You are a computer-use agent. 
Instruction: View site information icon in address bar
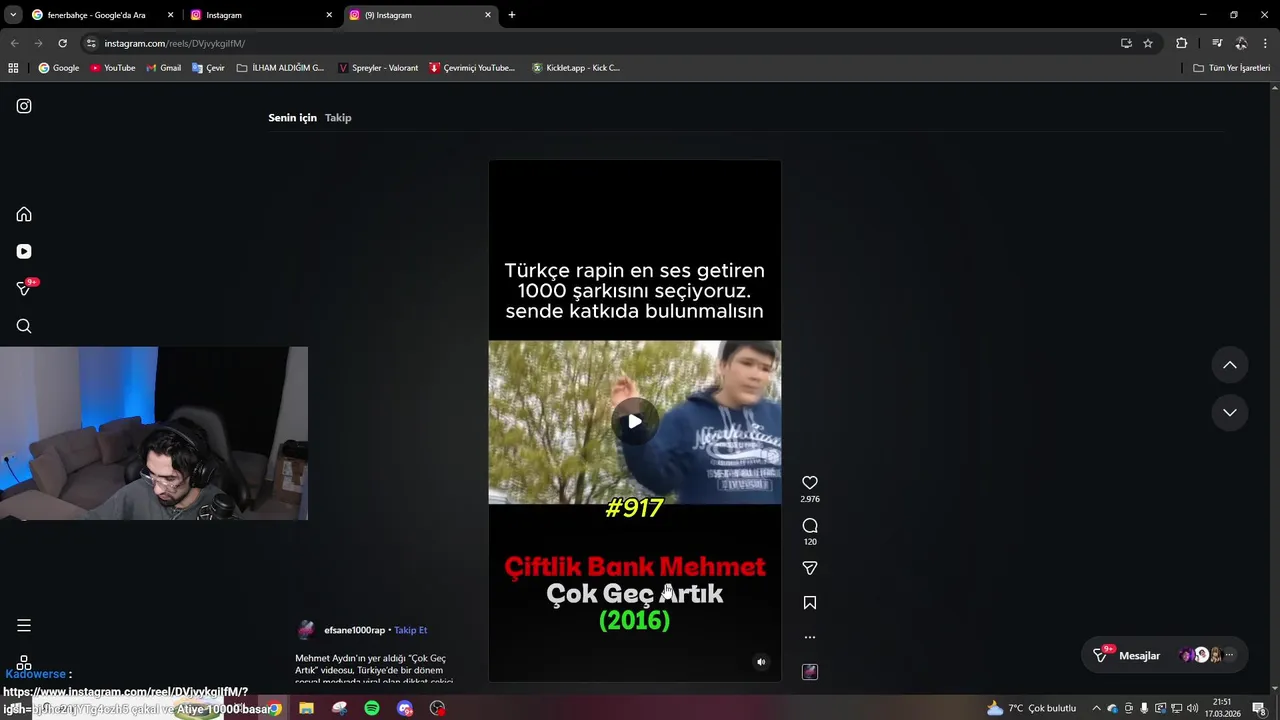click(x=91, y=43)
